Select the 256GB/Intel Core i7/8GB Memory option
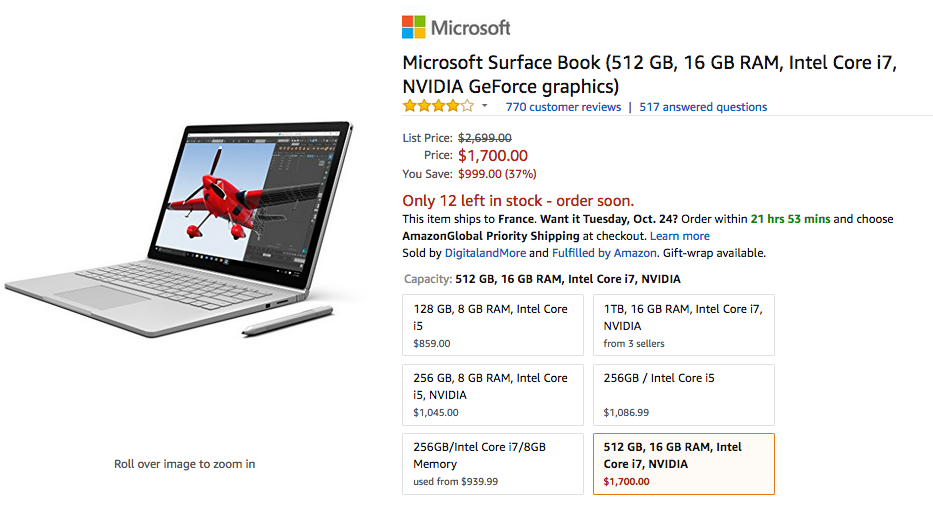Screen dimensions: 933x509 492,463
